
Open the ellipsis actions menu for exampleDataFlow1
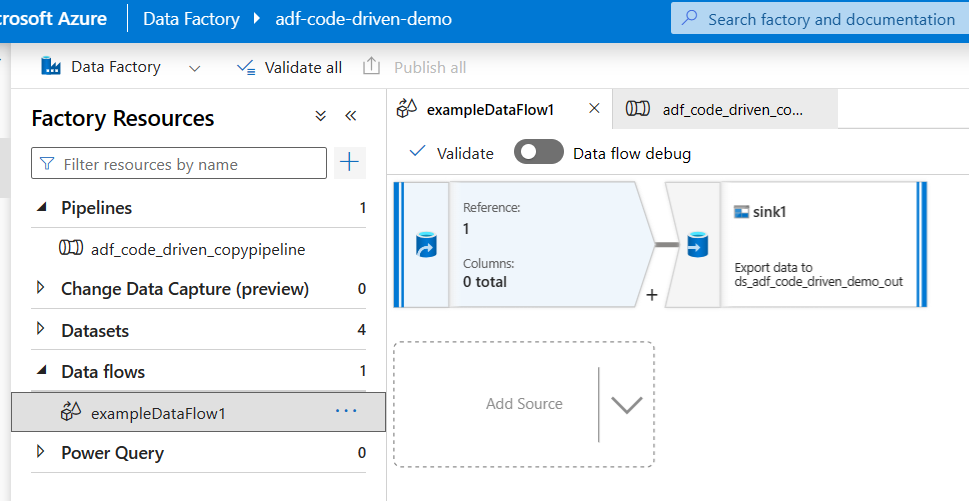[x=346, y=411]
